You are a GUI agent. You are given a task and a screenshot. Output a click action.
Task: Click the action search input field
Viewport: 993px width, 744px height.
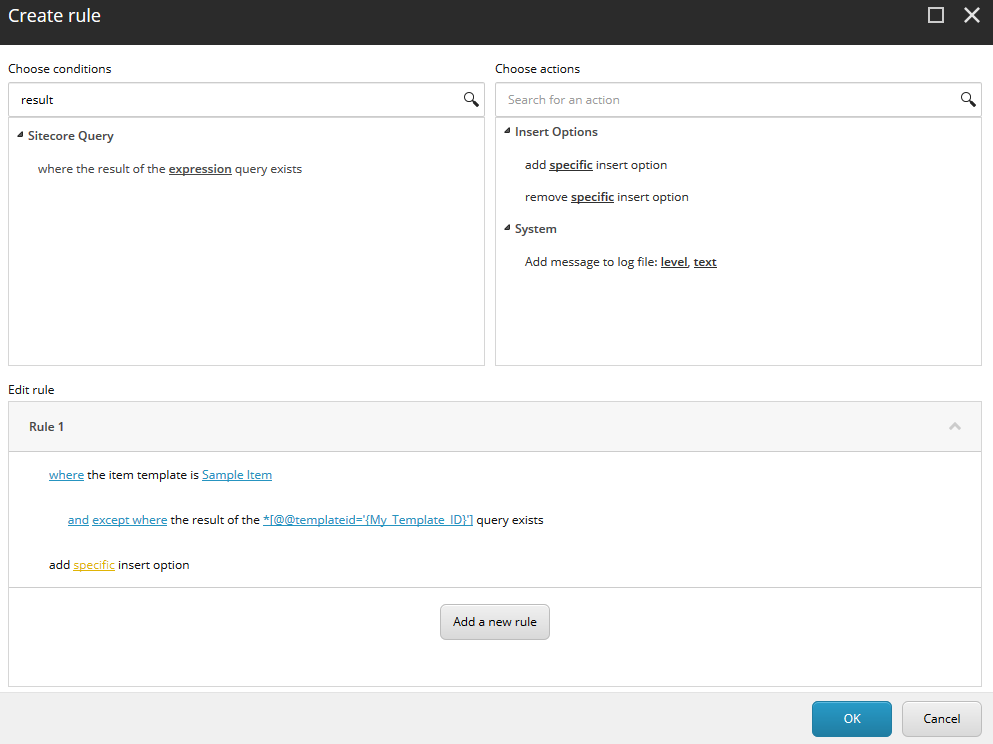pyautogui.click(x=720, y=99)
